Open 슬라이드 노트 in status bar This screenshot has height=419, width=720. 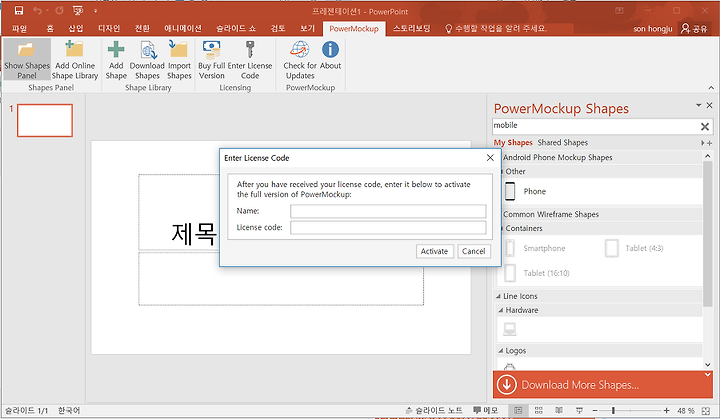pyautogui.click(x=434, y=410)
